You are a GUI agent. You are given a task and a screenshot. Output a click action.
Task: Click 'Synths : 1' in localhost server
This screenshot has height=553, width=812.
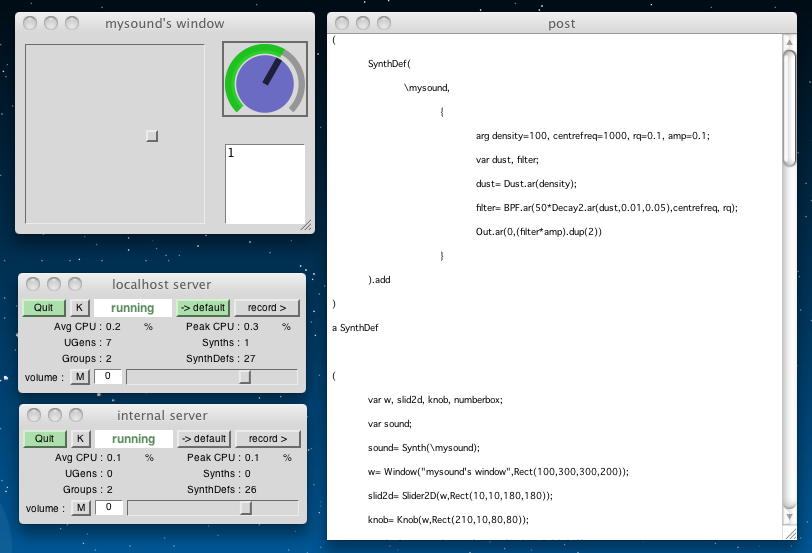click(x=225, y=342)
